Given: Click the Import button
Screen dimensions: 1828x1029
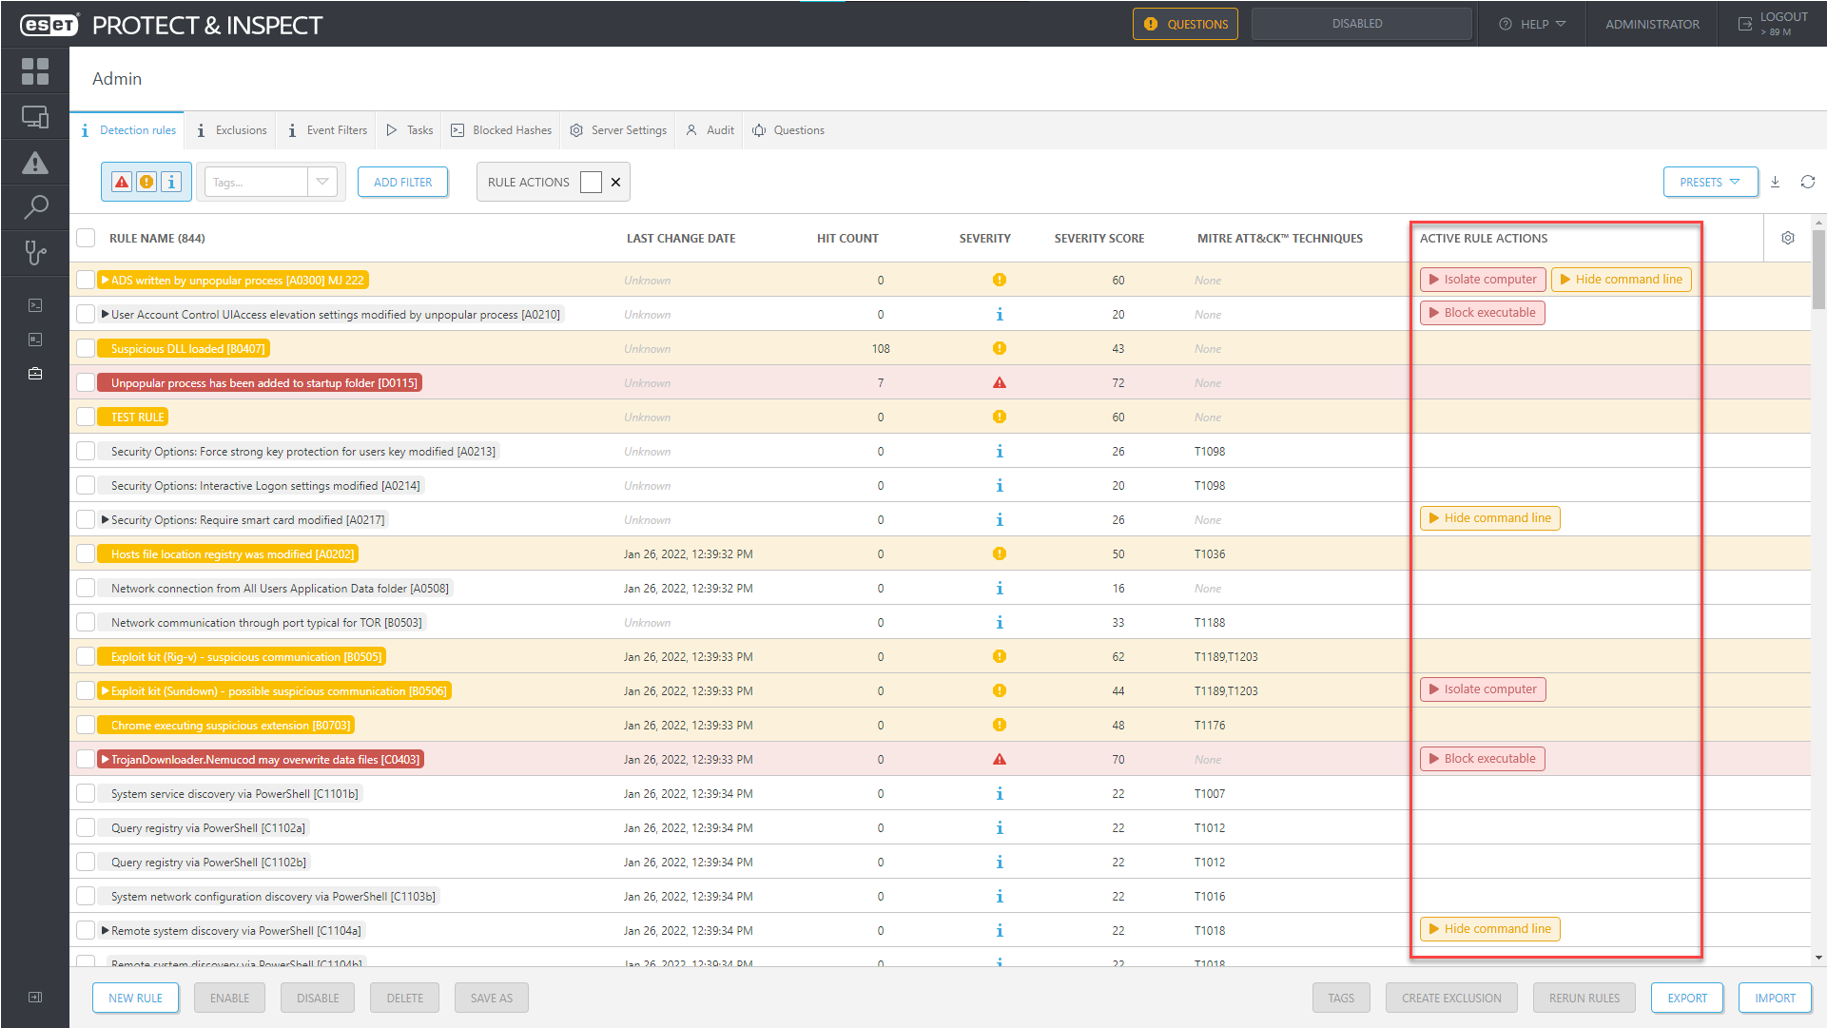Looking at the screenshot, I should click(1775, 998).
